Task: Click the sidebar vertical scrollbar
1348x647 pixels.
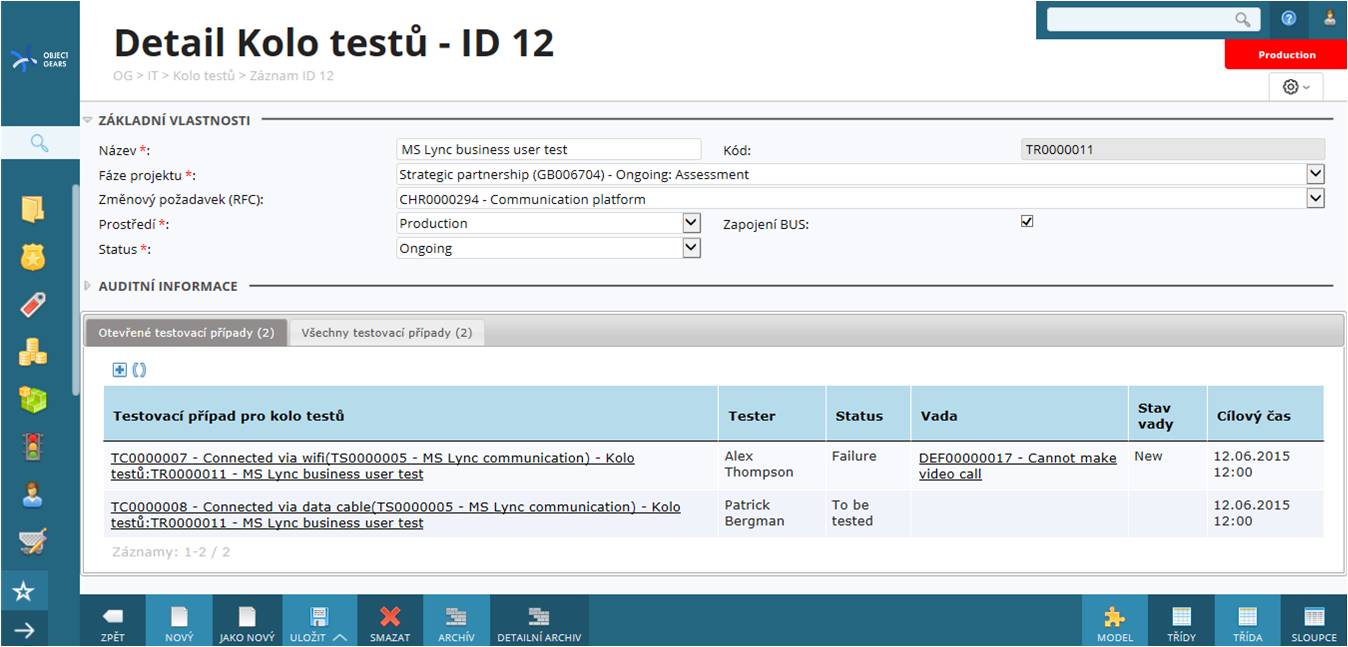Action: 75,290
